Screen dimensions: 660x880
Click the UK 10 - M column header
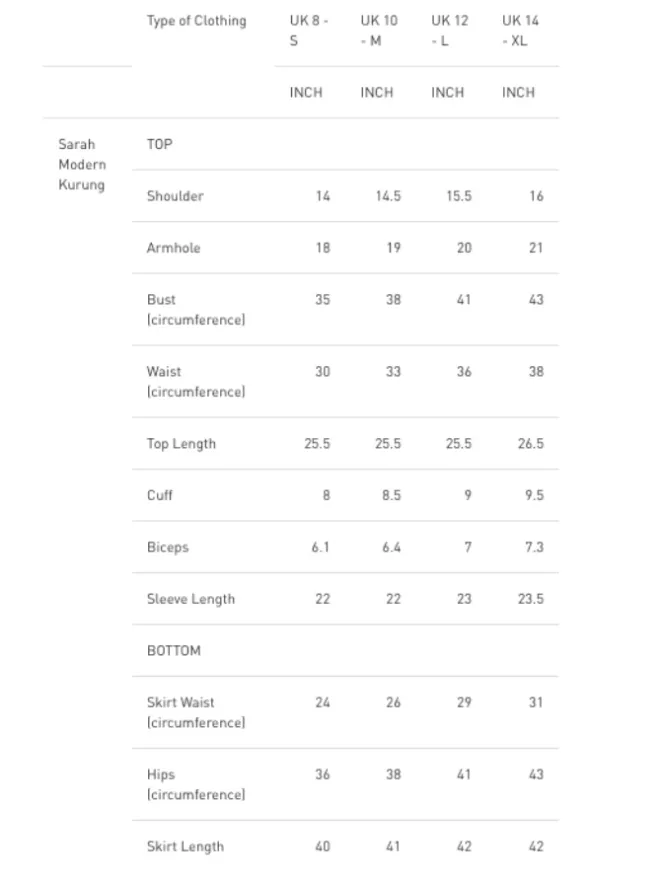coord(378,31)
